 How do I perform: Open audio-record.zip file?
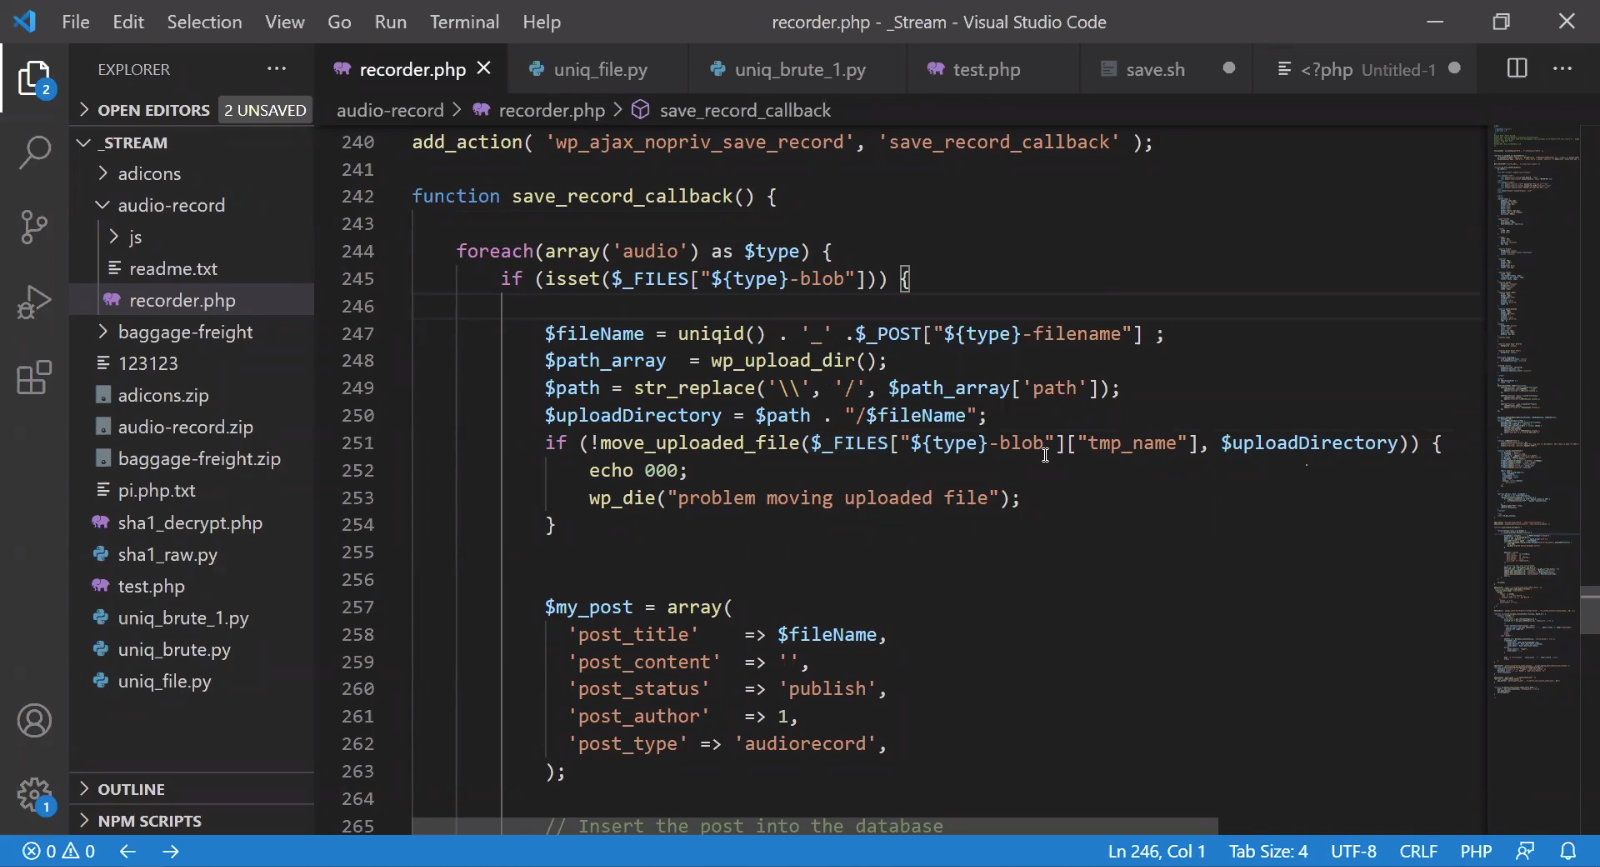[192, 427]
